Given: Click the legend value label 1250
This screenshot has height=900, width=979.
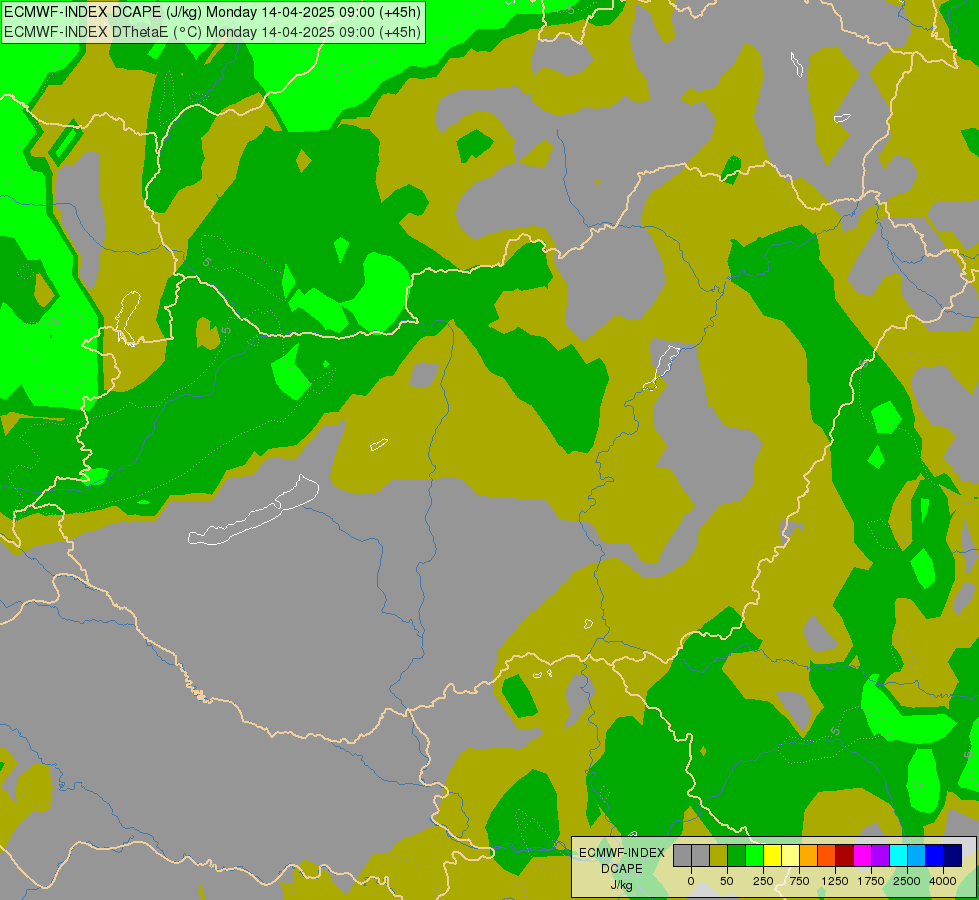Looking at the screenshot, I should pos(835,881).
